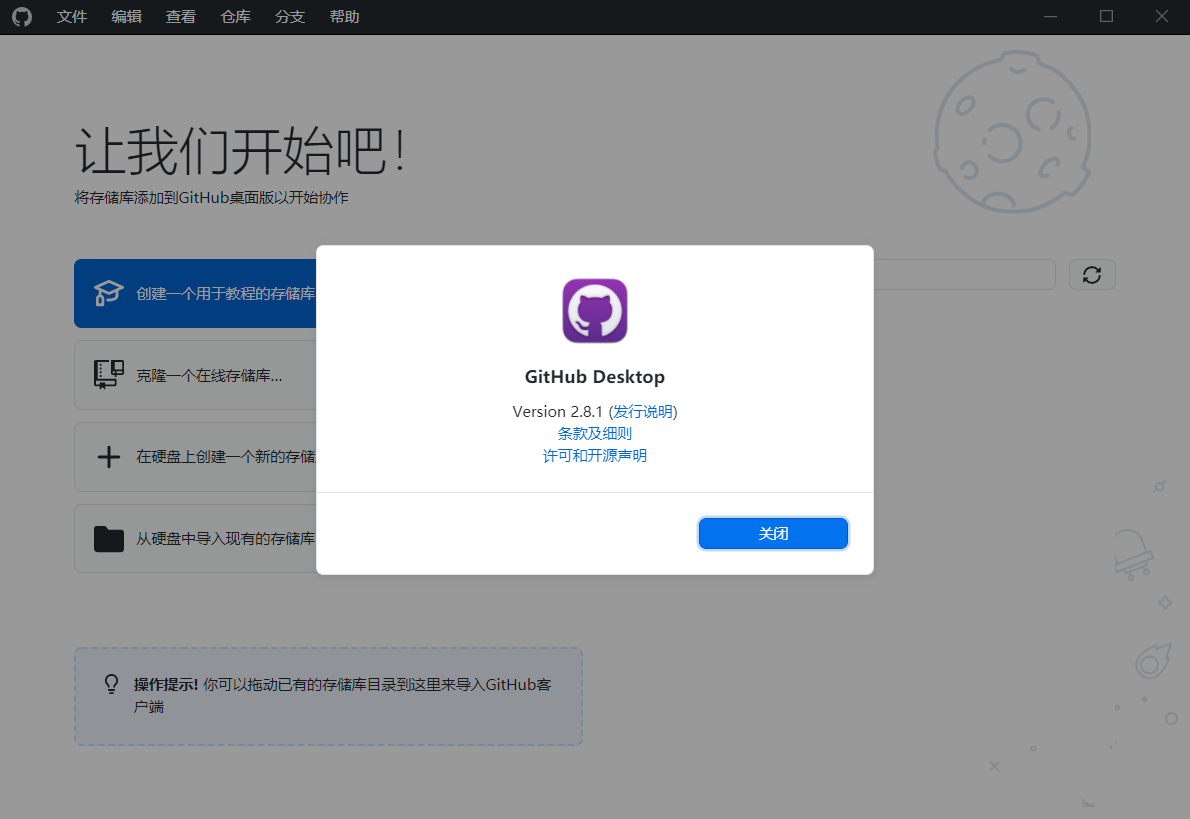Open the 查看 menu
1190x819 pixels.
(x=181, y=17)
